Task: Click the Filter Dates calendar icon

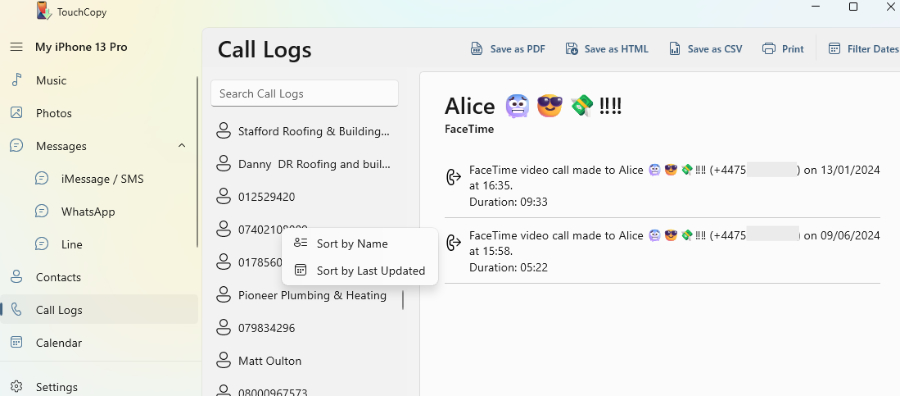Action: pos(835,49)
